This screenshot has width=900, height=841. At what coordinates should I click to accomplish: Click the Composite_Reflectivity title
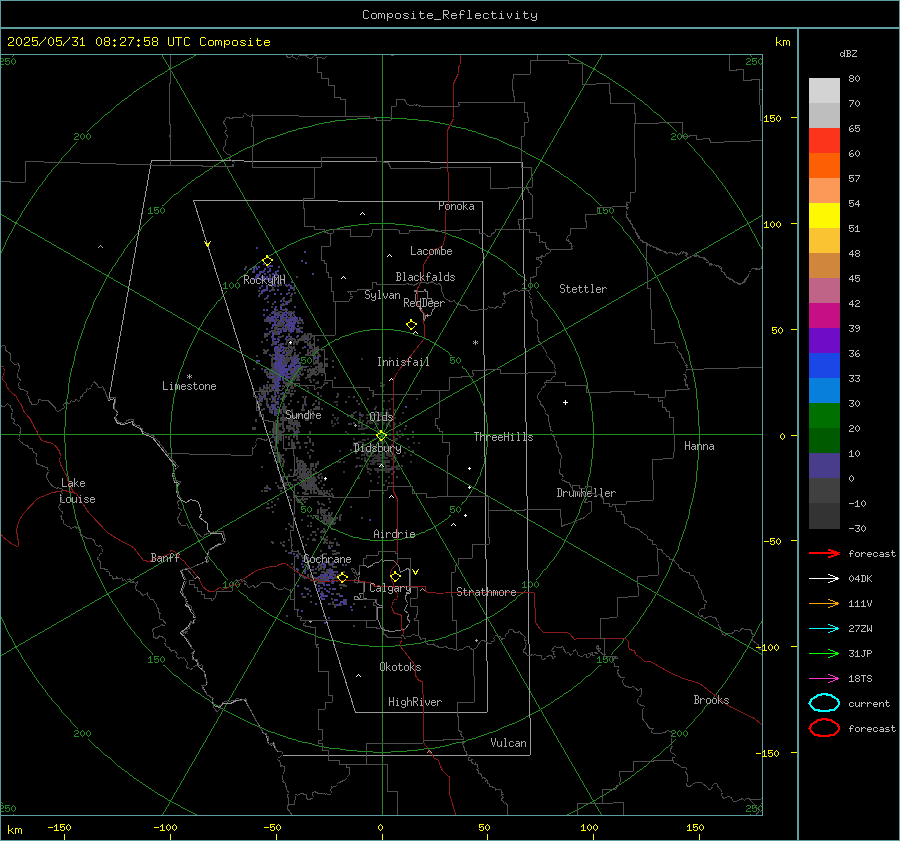450,15
